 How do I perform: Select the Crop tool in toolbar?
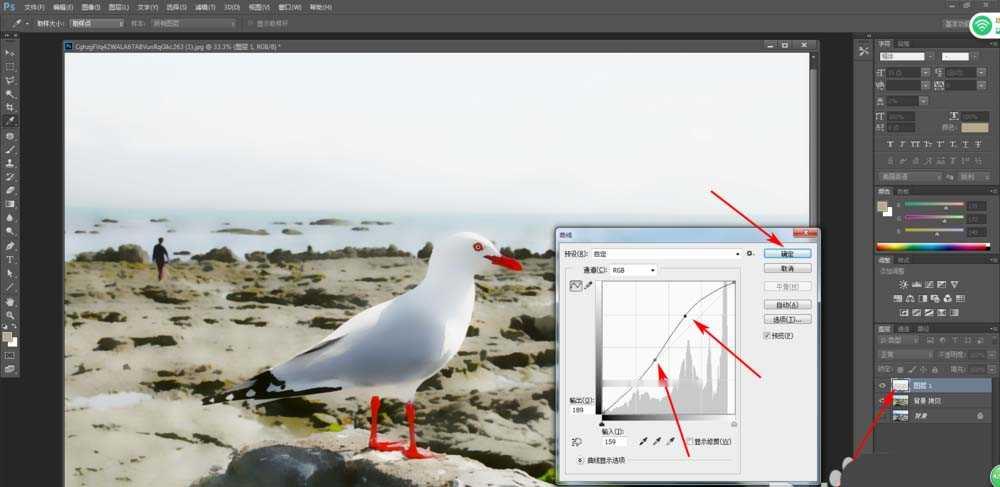[x=10, y=107]
